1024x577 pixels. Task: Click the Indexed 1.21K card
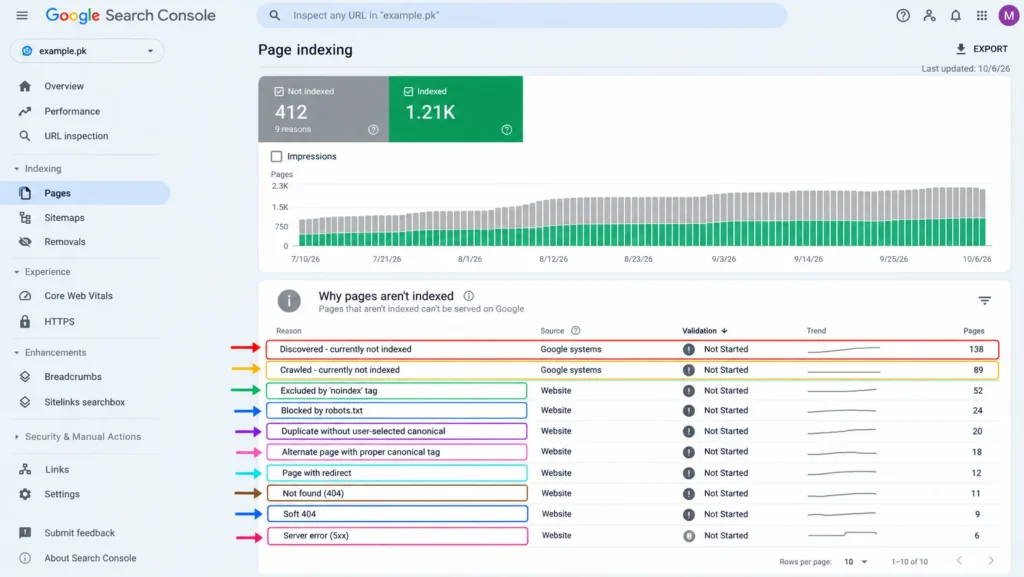coord(456,109)
